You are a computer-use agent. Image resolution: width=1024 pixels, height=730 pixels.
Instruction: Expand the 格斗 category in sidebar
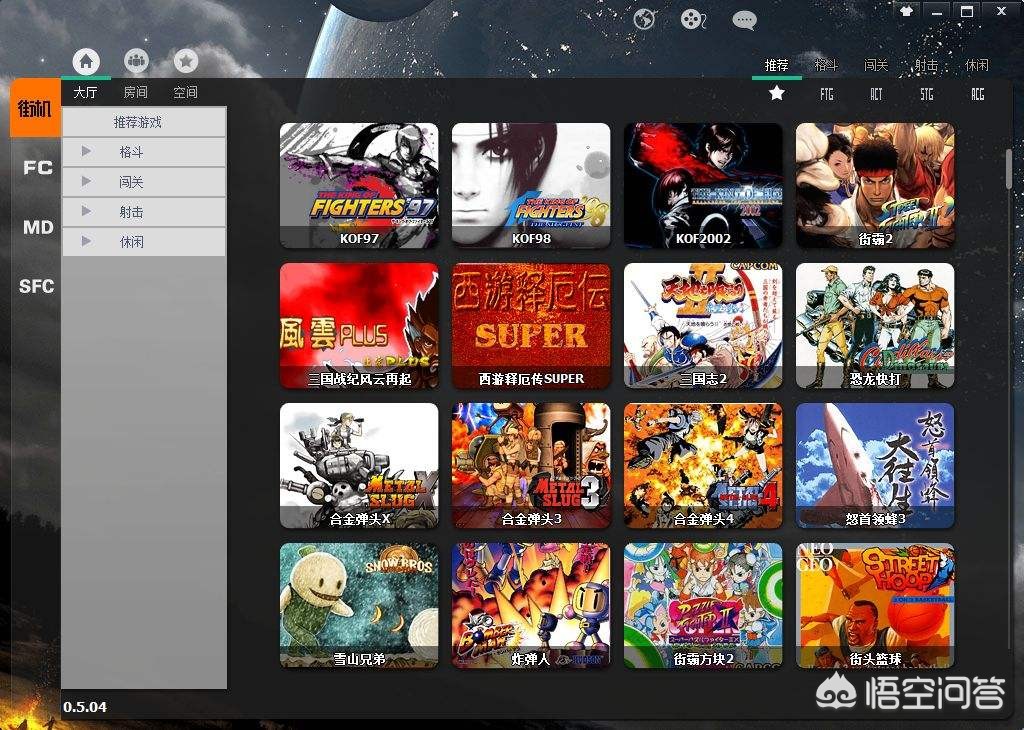87,152
